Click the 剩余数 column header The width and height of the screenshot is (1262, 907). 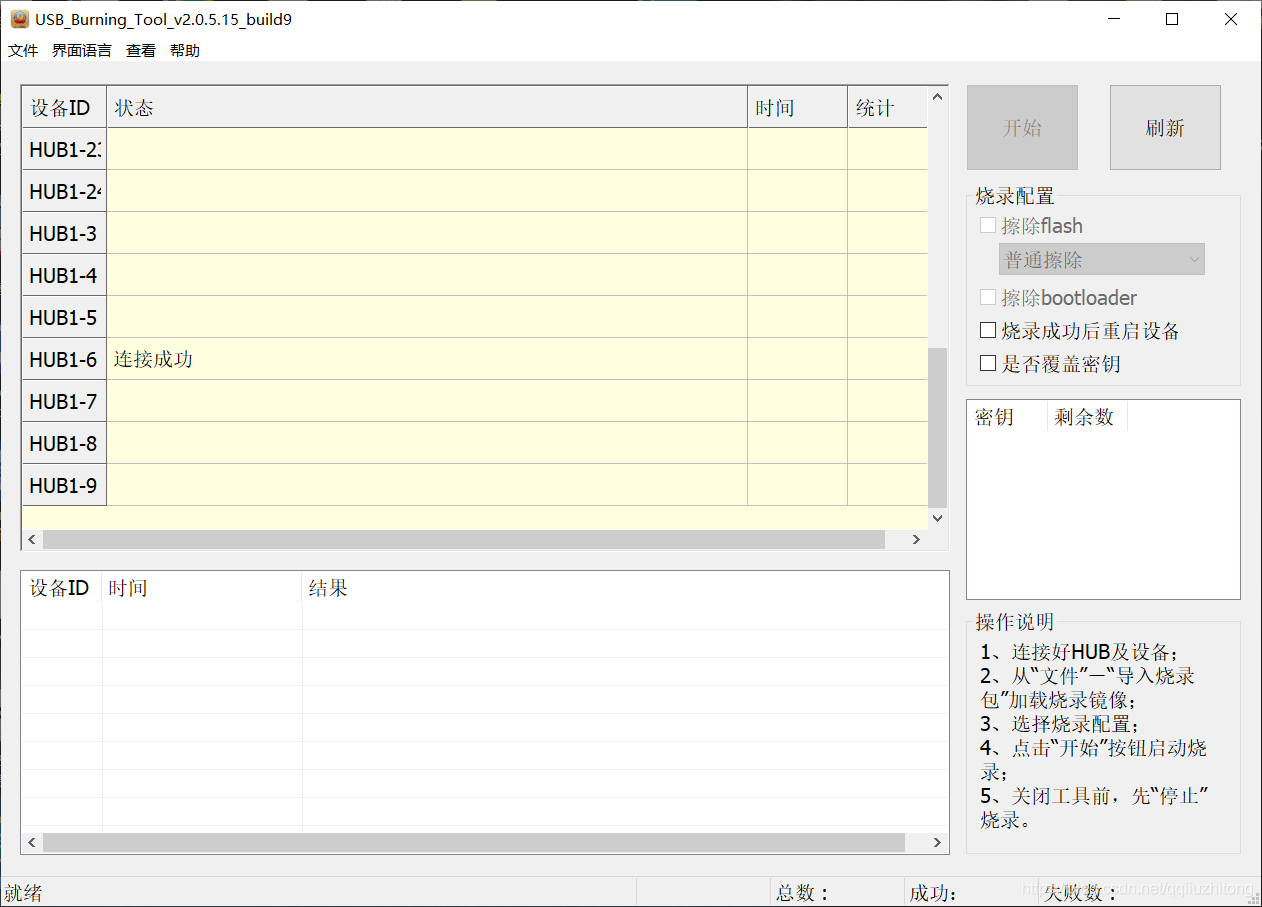pyautogui.click(x=1085, y=416)
